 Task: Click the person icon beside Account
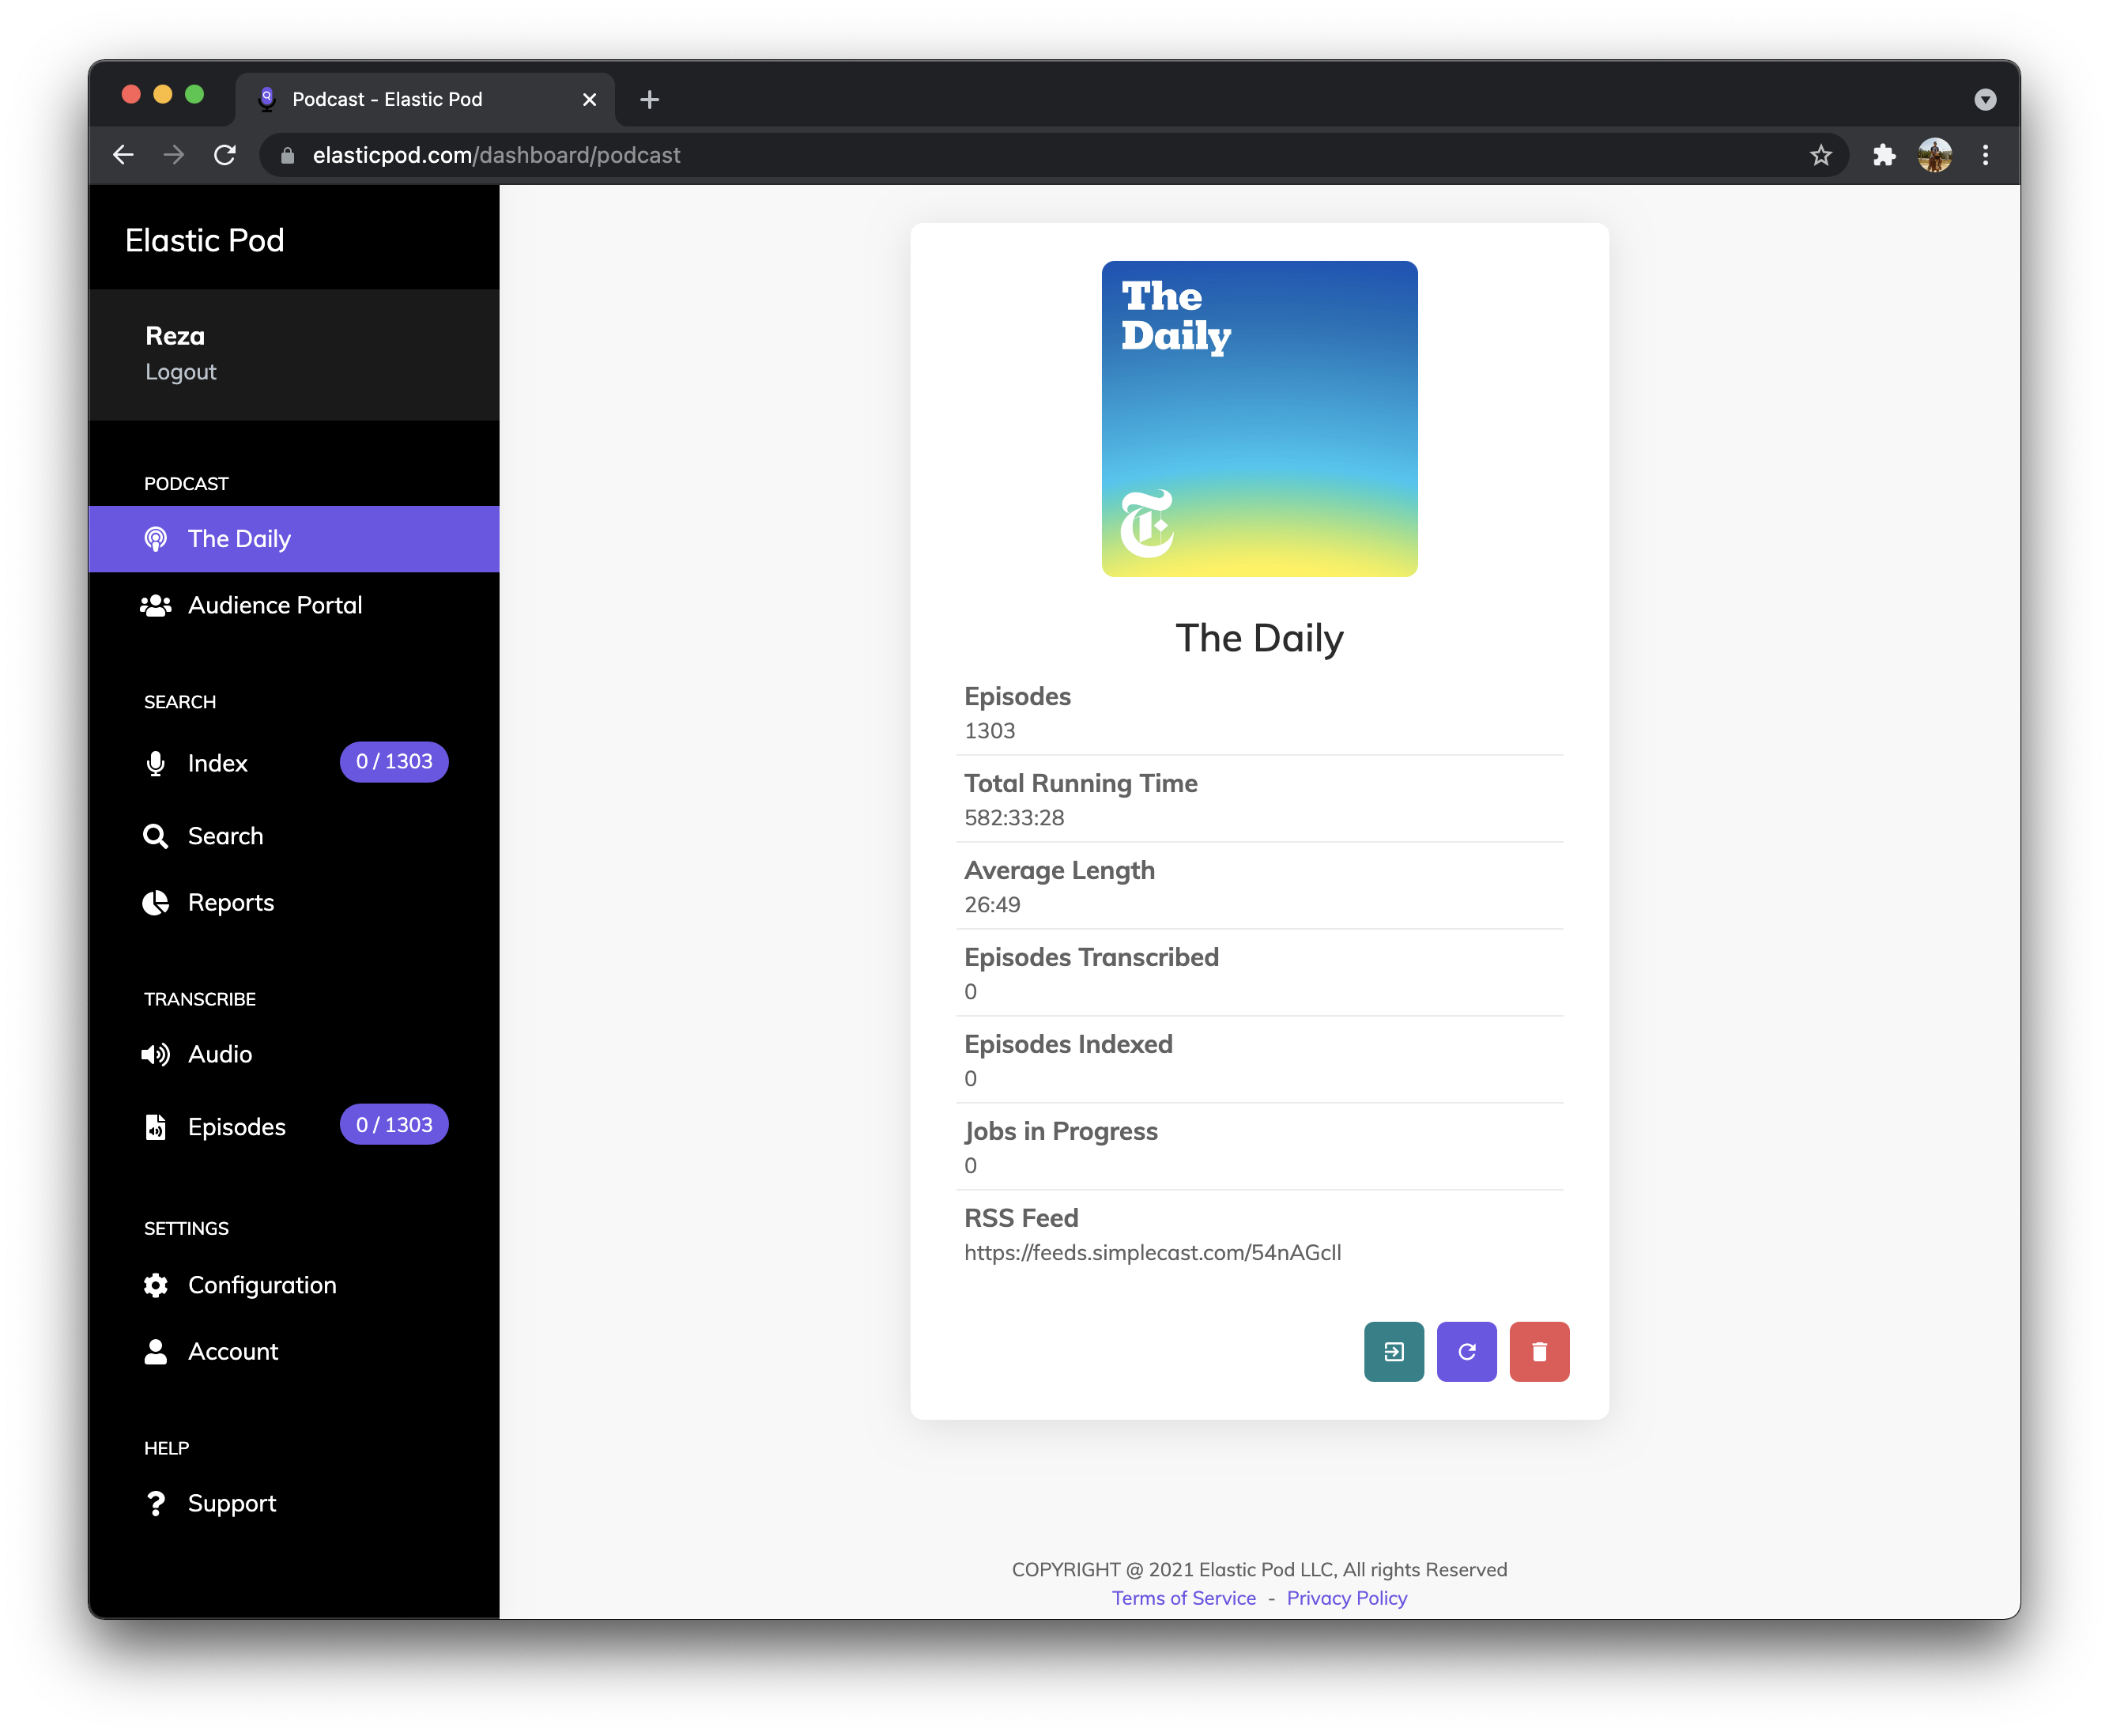coord(155,1351)
